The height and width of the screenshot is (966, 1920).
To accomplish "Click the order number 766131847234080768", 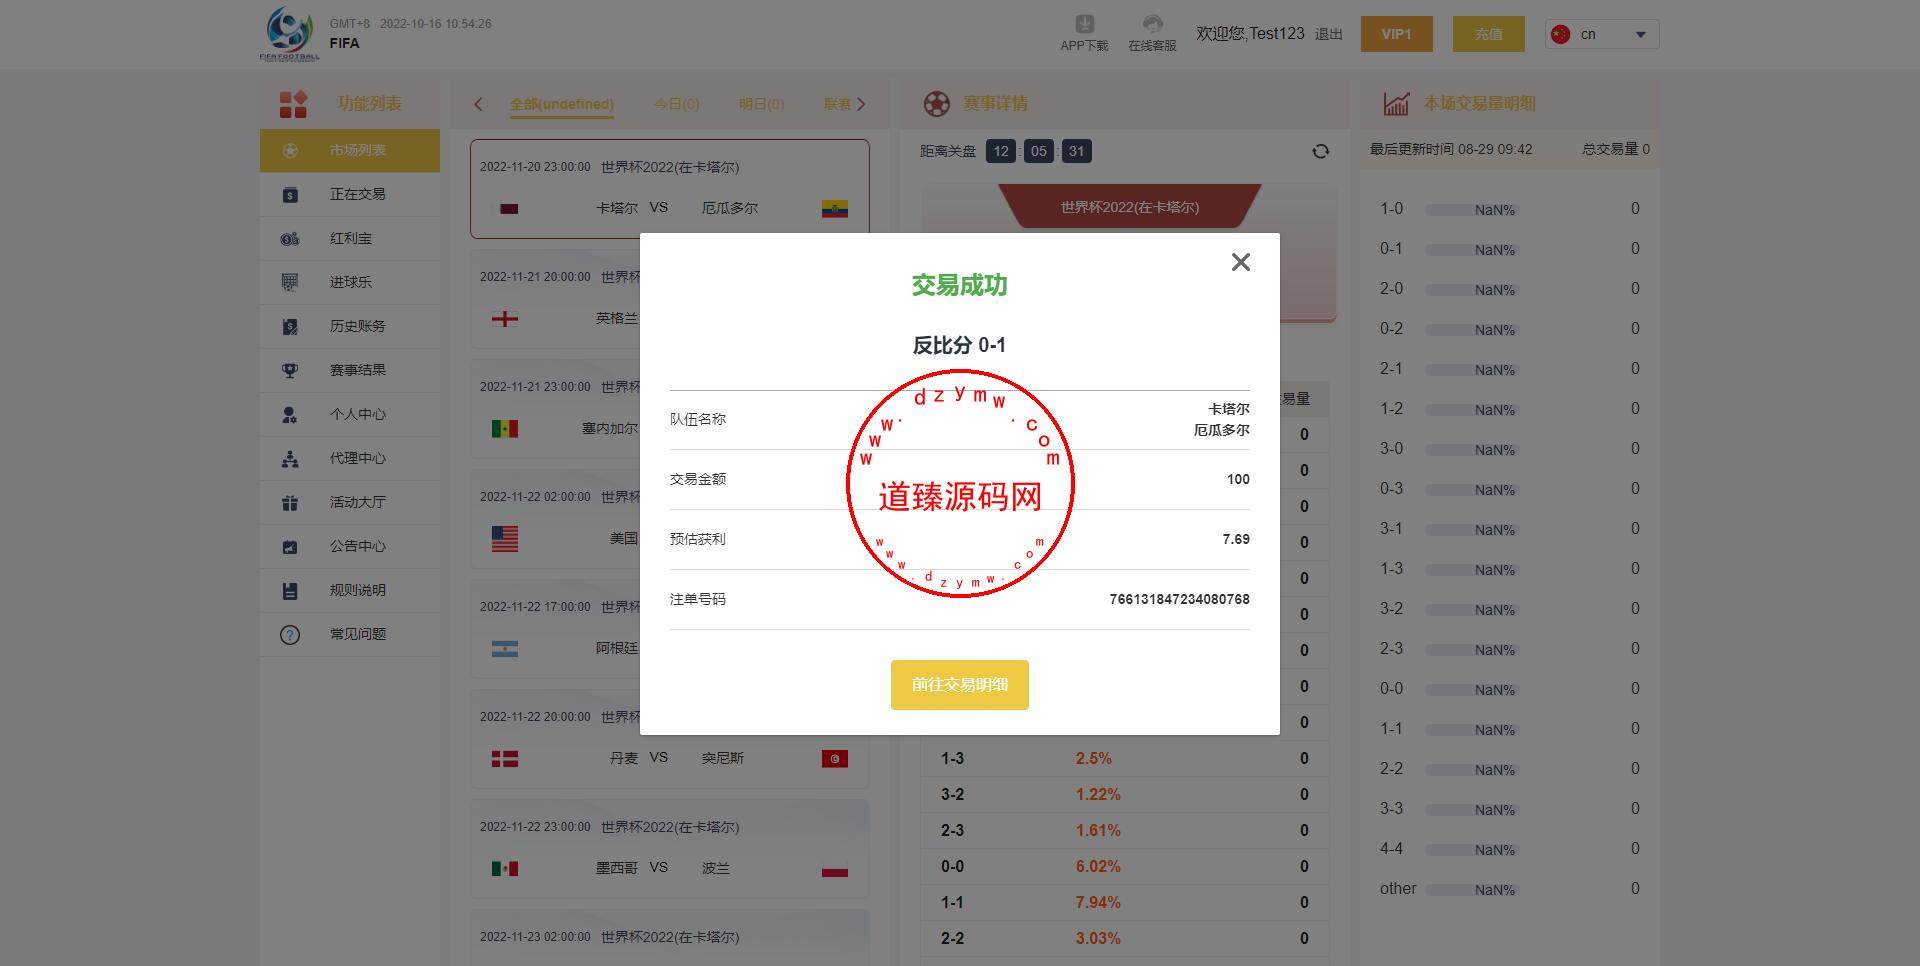I will (x=1179, y=599).
